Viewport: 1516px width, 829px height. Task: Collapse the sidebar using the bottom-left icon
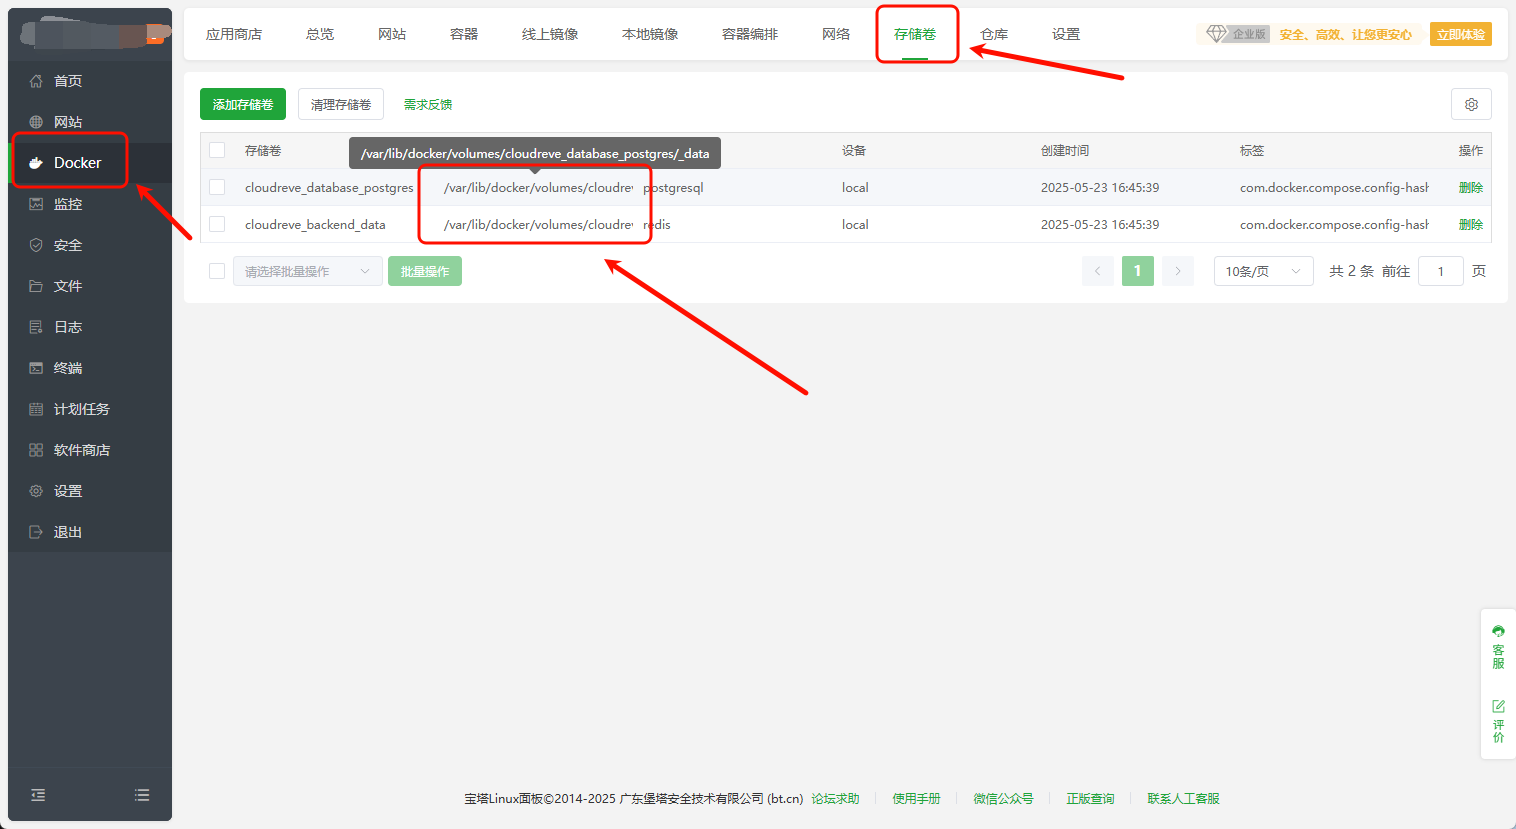click(38, 795)
